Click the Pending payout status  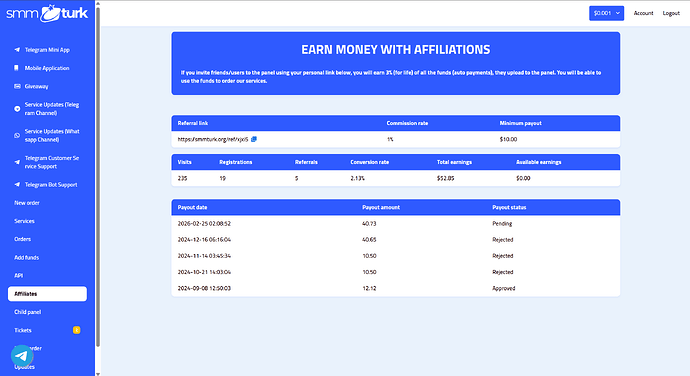click(x=502, y=224)
